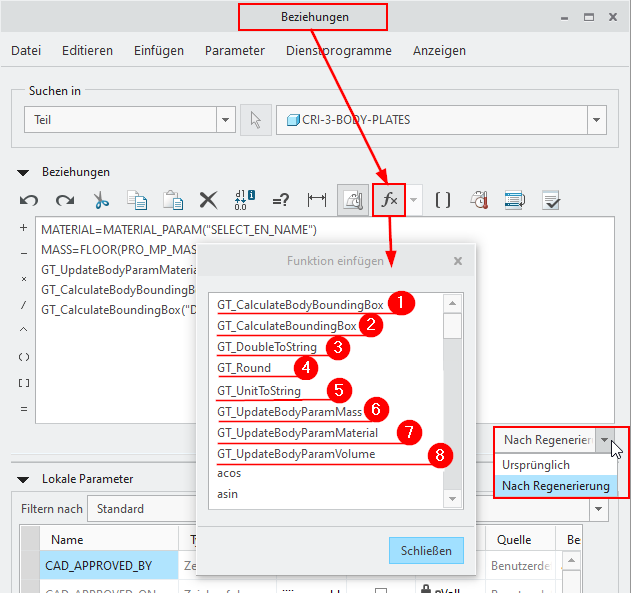Click the function list scrollbar thumb
The height and width of the screenshot is (593, 631).
tap(452, 326)
